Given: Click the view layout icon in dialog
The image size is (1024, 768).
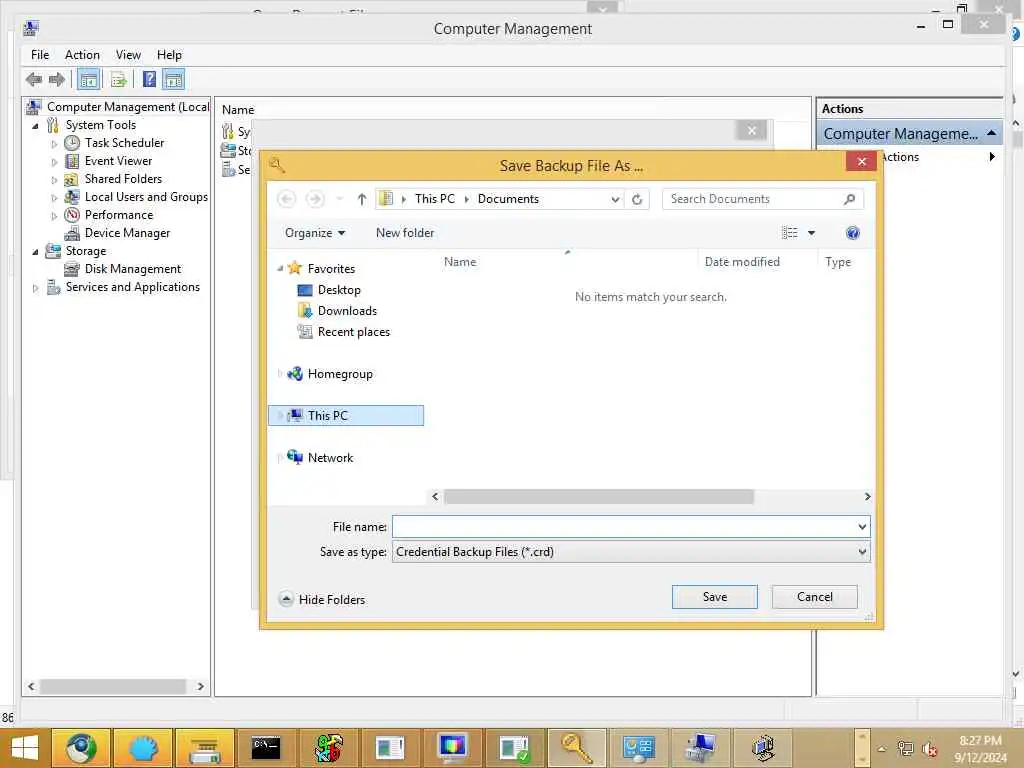Looking at the screenshot, I should click(790, 232).
